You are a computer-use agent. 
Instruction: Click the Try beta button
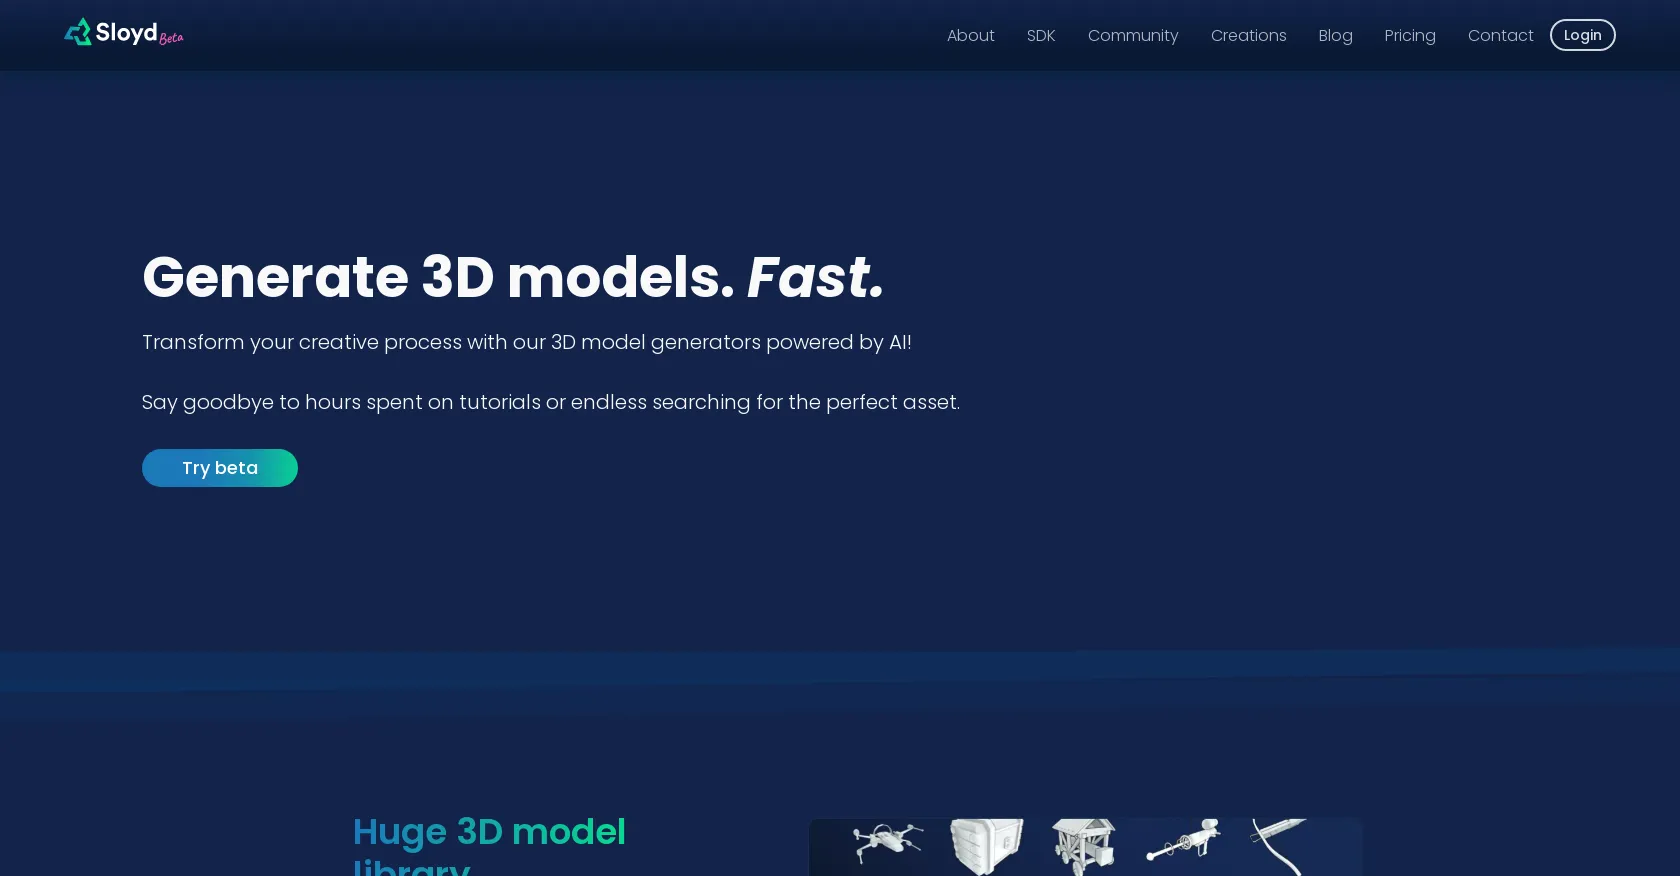click(220, 468)
